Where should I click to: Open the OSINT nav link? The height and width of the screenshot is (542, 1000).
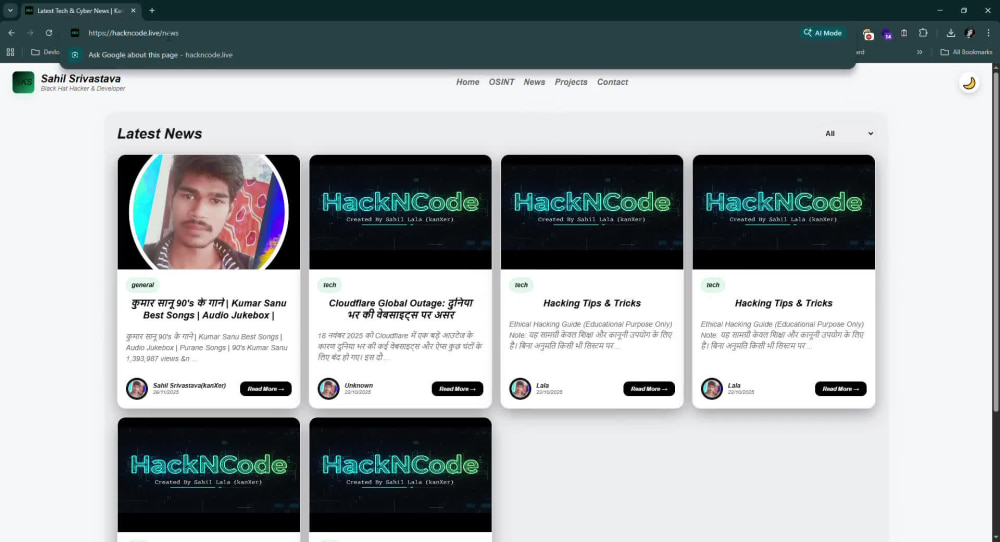[x=501, y=82]
